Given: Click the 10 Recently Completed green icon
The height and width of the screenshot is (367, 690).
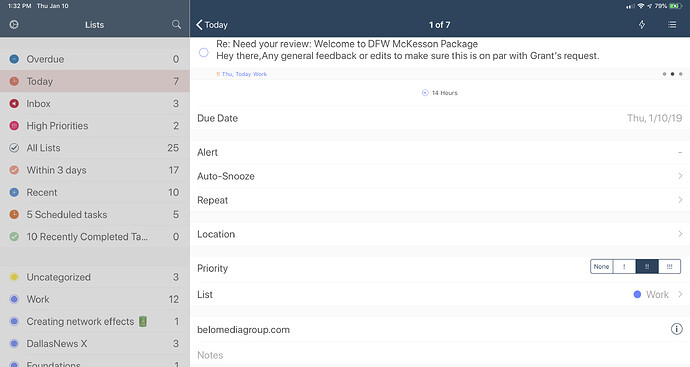Looking at the screenshot, I should [14, 237].
